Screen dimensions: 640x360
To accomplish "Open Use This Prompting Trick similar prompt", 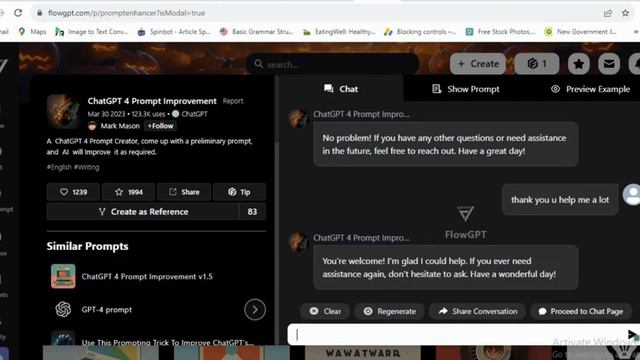I will point(167,342).
